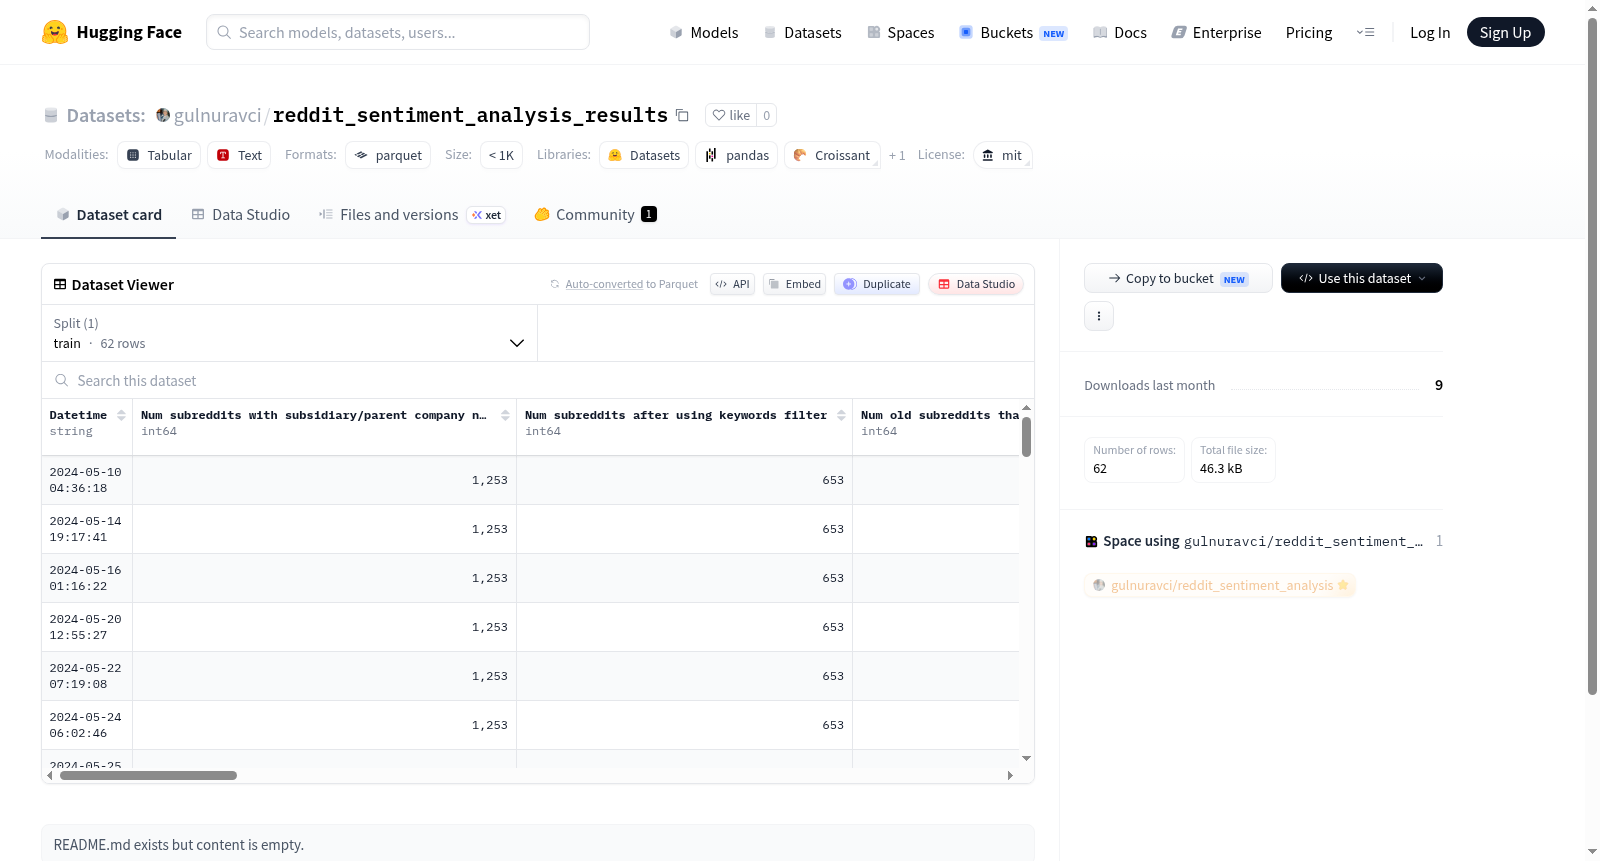Click the table horizontal scrollbar thumb
The width and height of the screenshot is (1600, 861).
click(x=148, y=775)
